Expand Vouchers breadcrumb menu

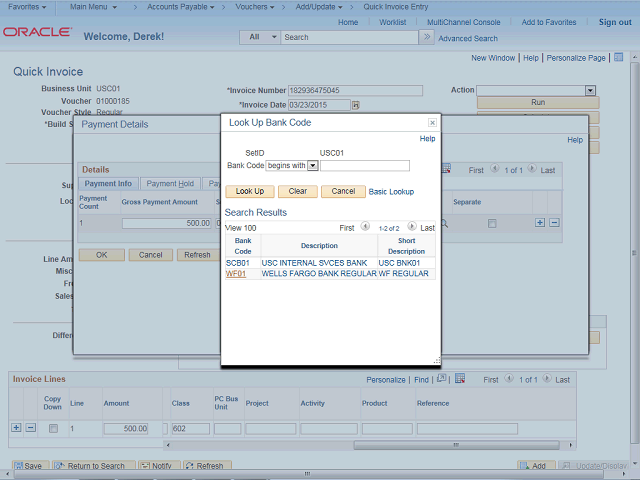click(255, 7)
